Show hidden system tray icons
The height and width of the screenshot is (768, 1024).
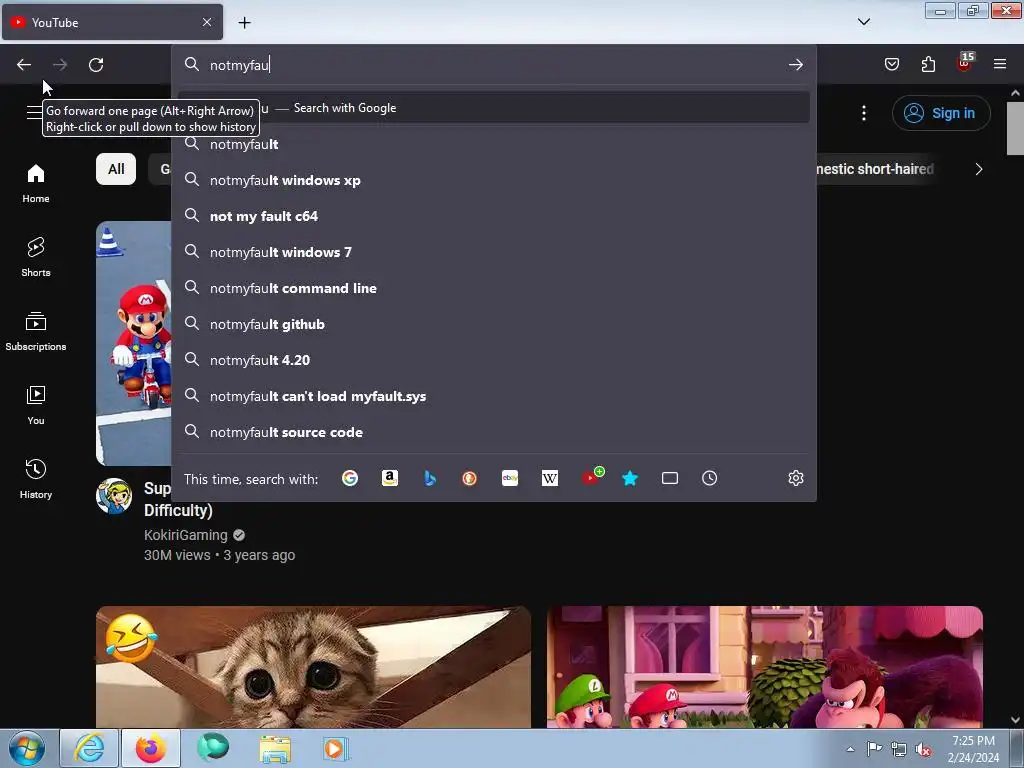(x=850, y=749)
